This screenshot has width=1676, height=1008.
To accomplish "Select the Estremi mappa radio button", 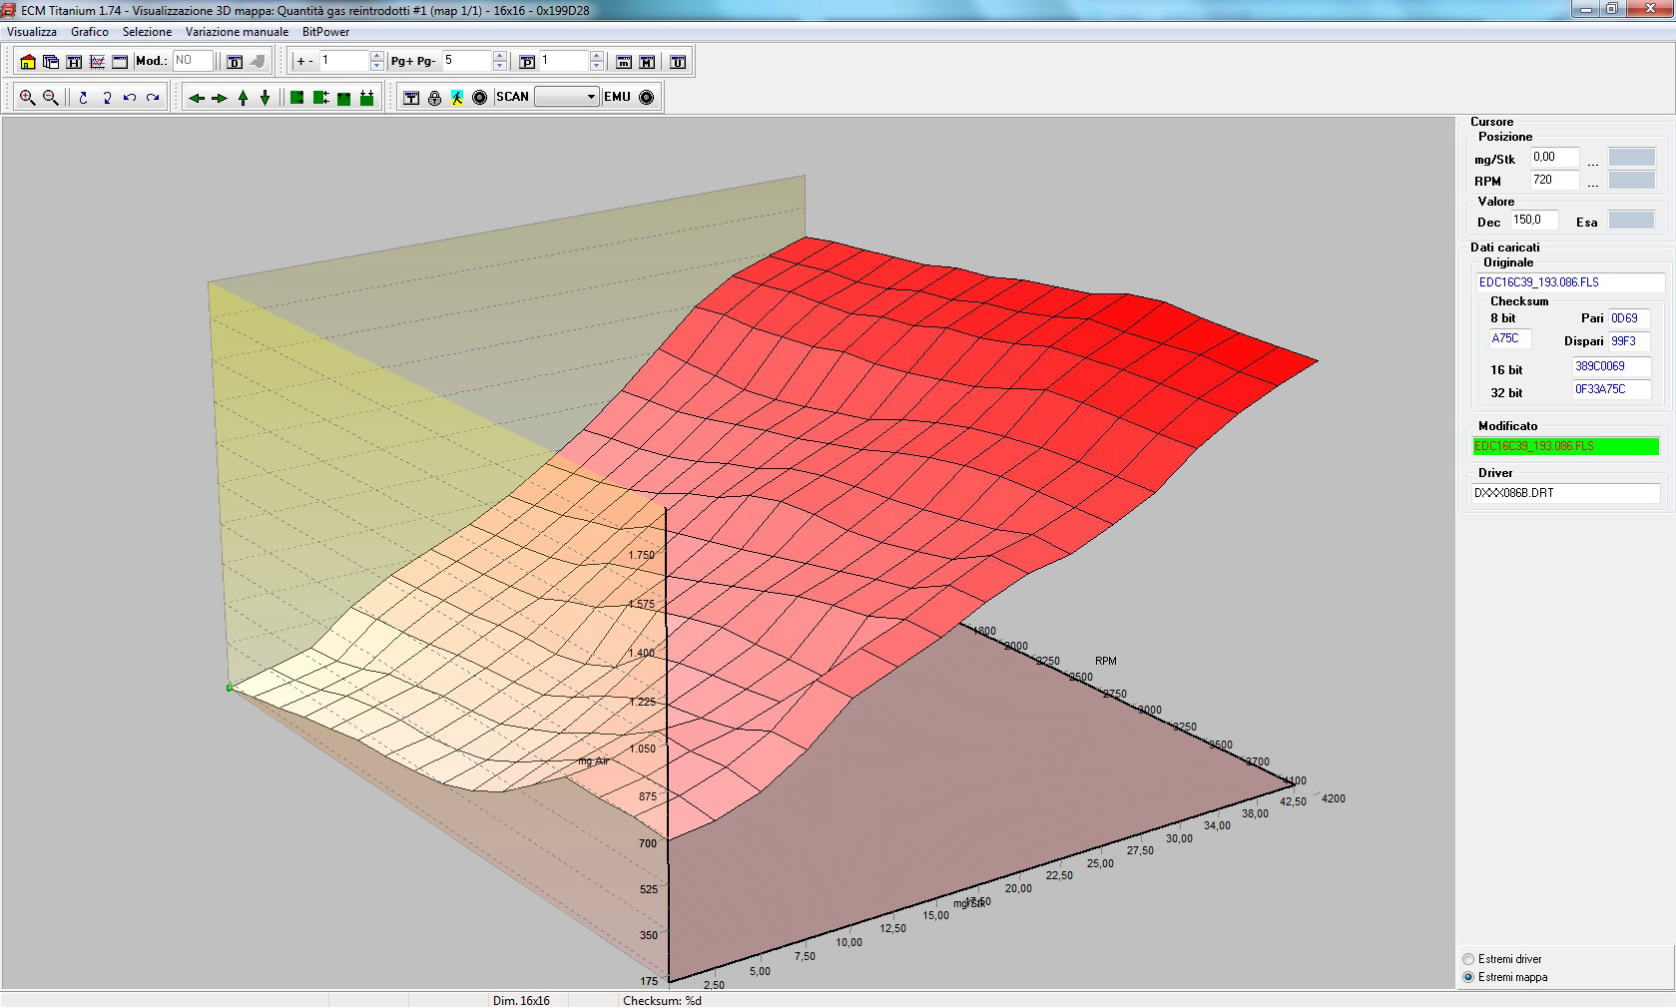I will pyautogui.click(x=1469, y=977).
